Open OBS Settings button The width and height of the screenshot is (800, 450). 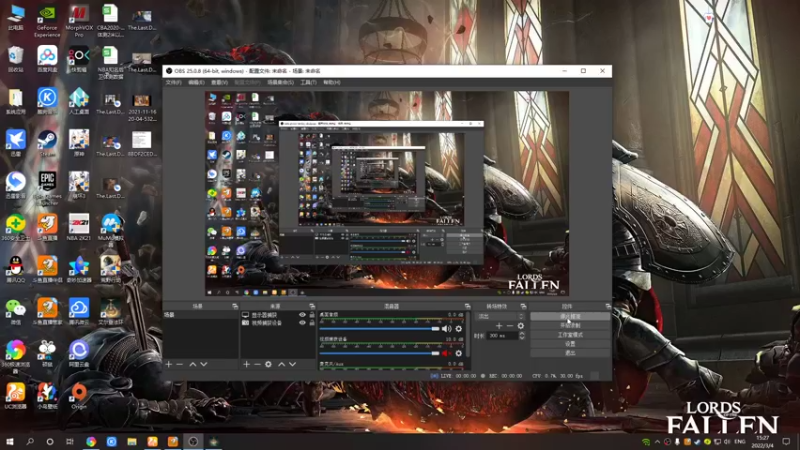click(570, 344)
